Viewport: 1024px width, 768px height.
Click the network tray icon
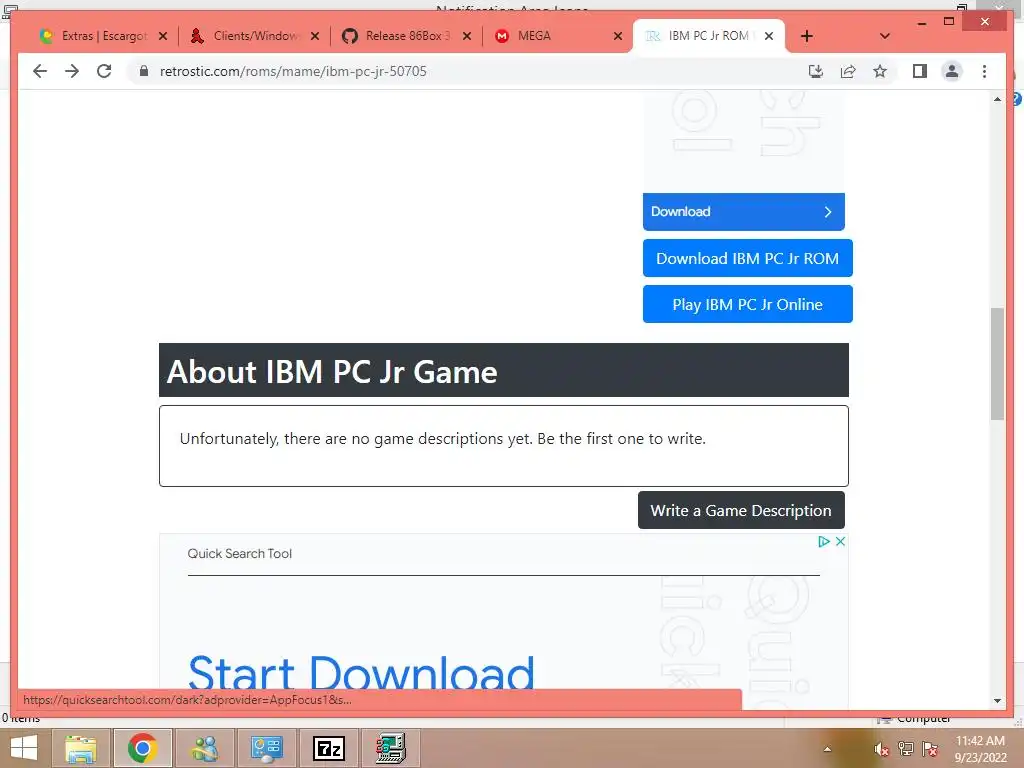click(x=906, y=748)
